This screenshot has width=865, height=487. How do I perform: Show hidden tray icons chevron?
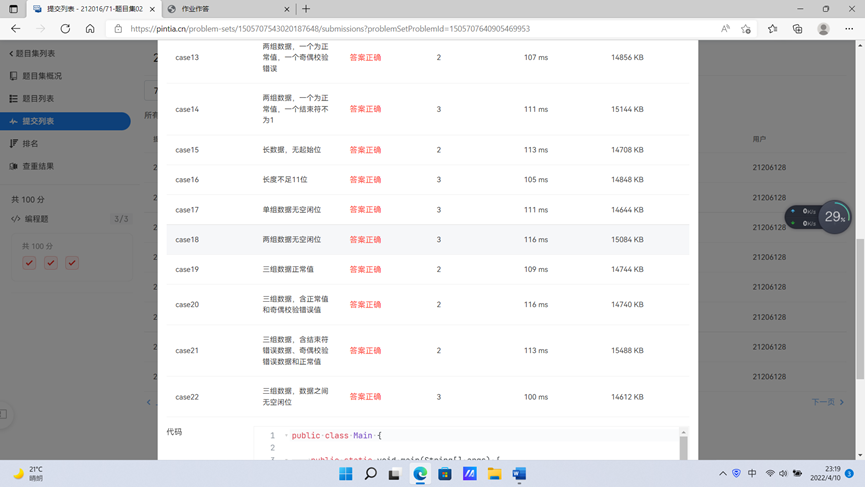click(x=723, y=473)
